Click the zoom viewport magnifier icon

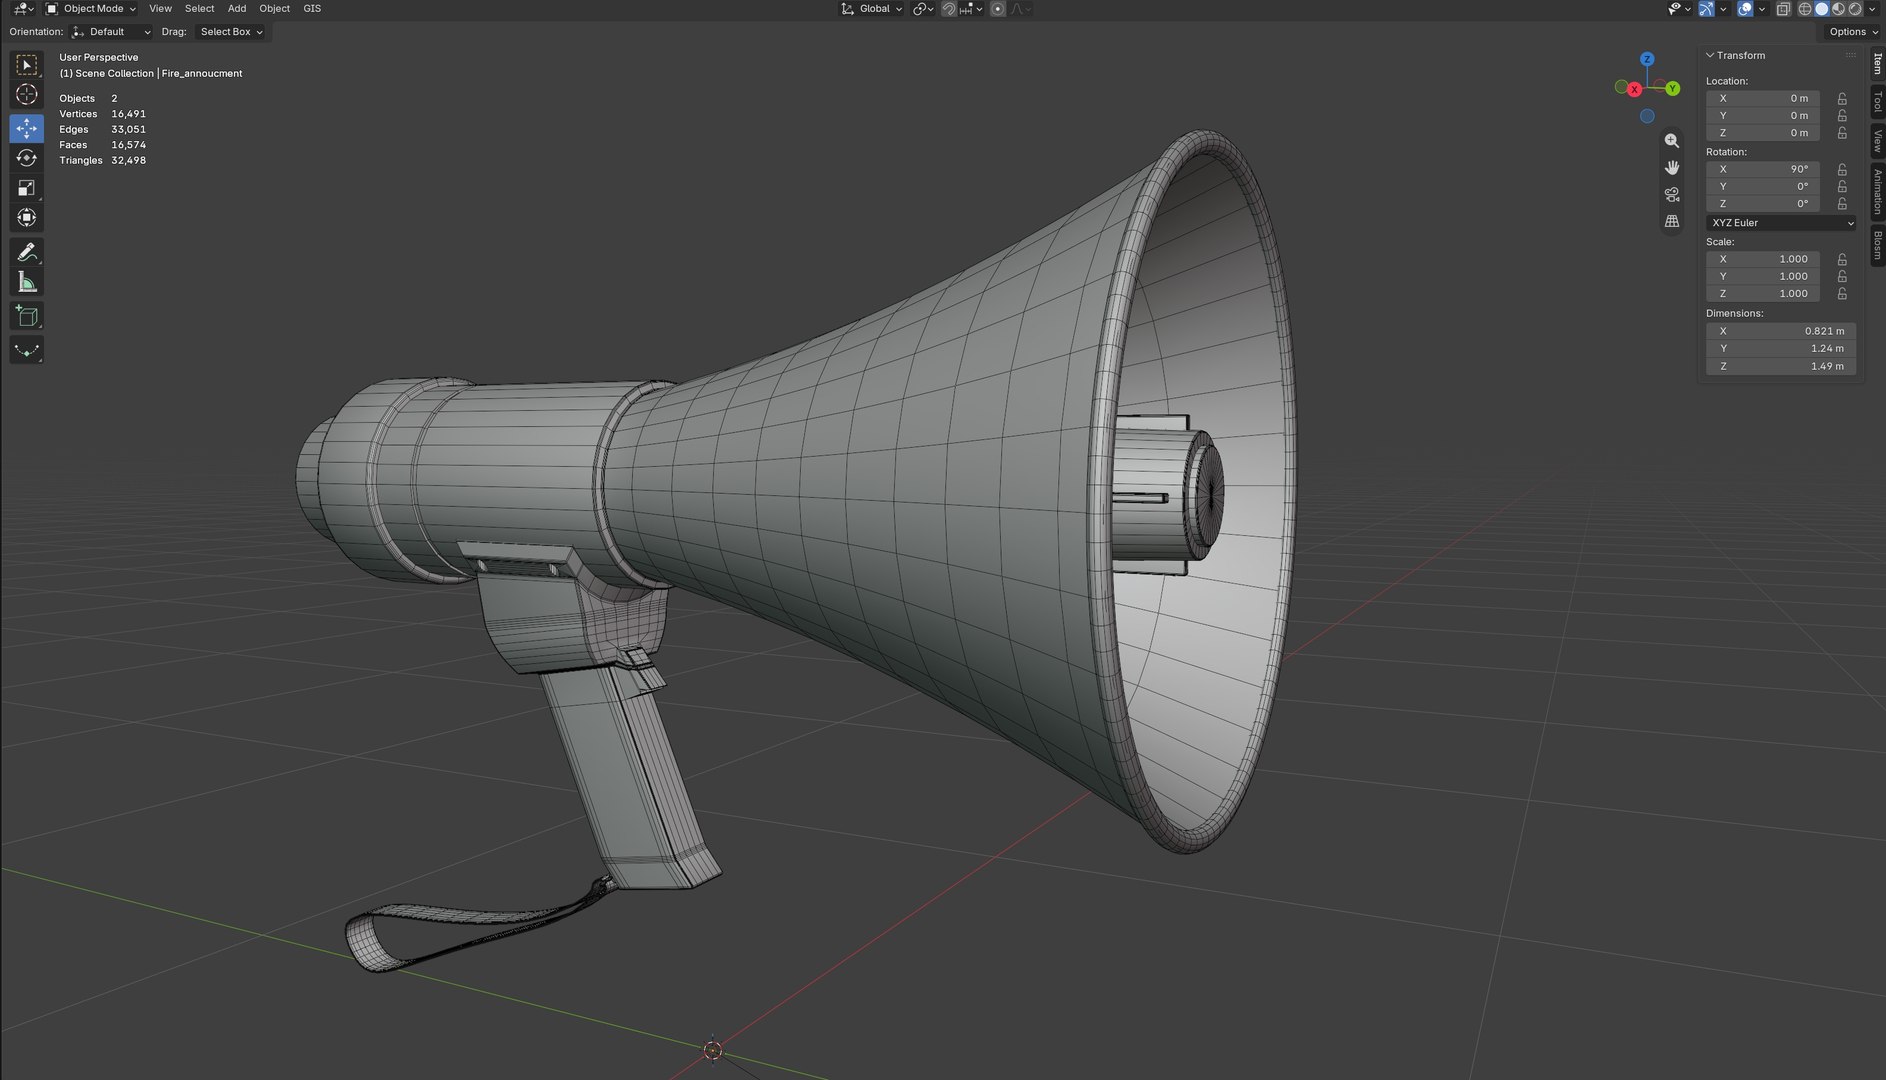point(1671,141)
